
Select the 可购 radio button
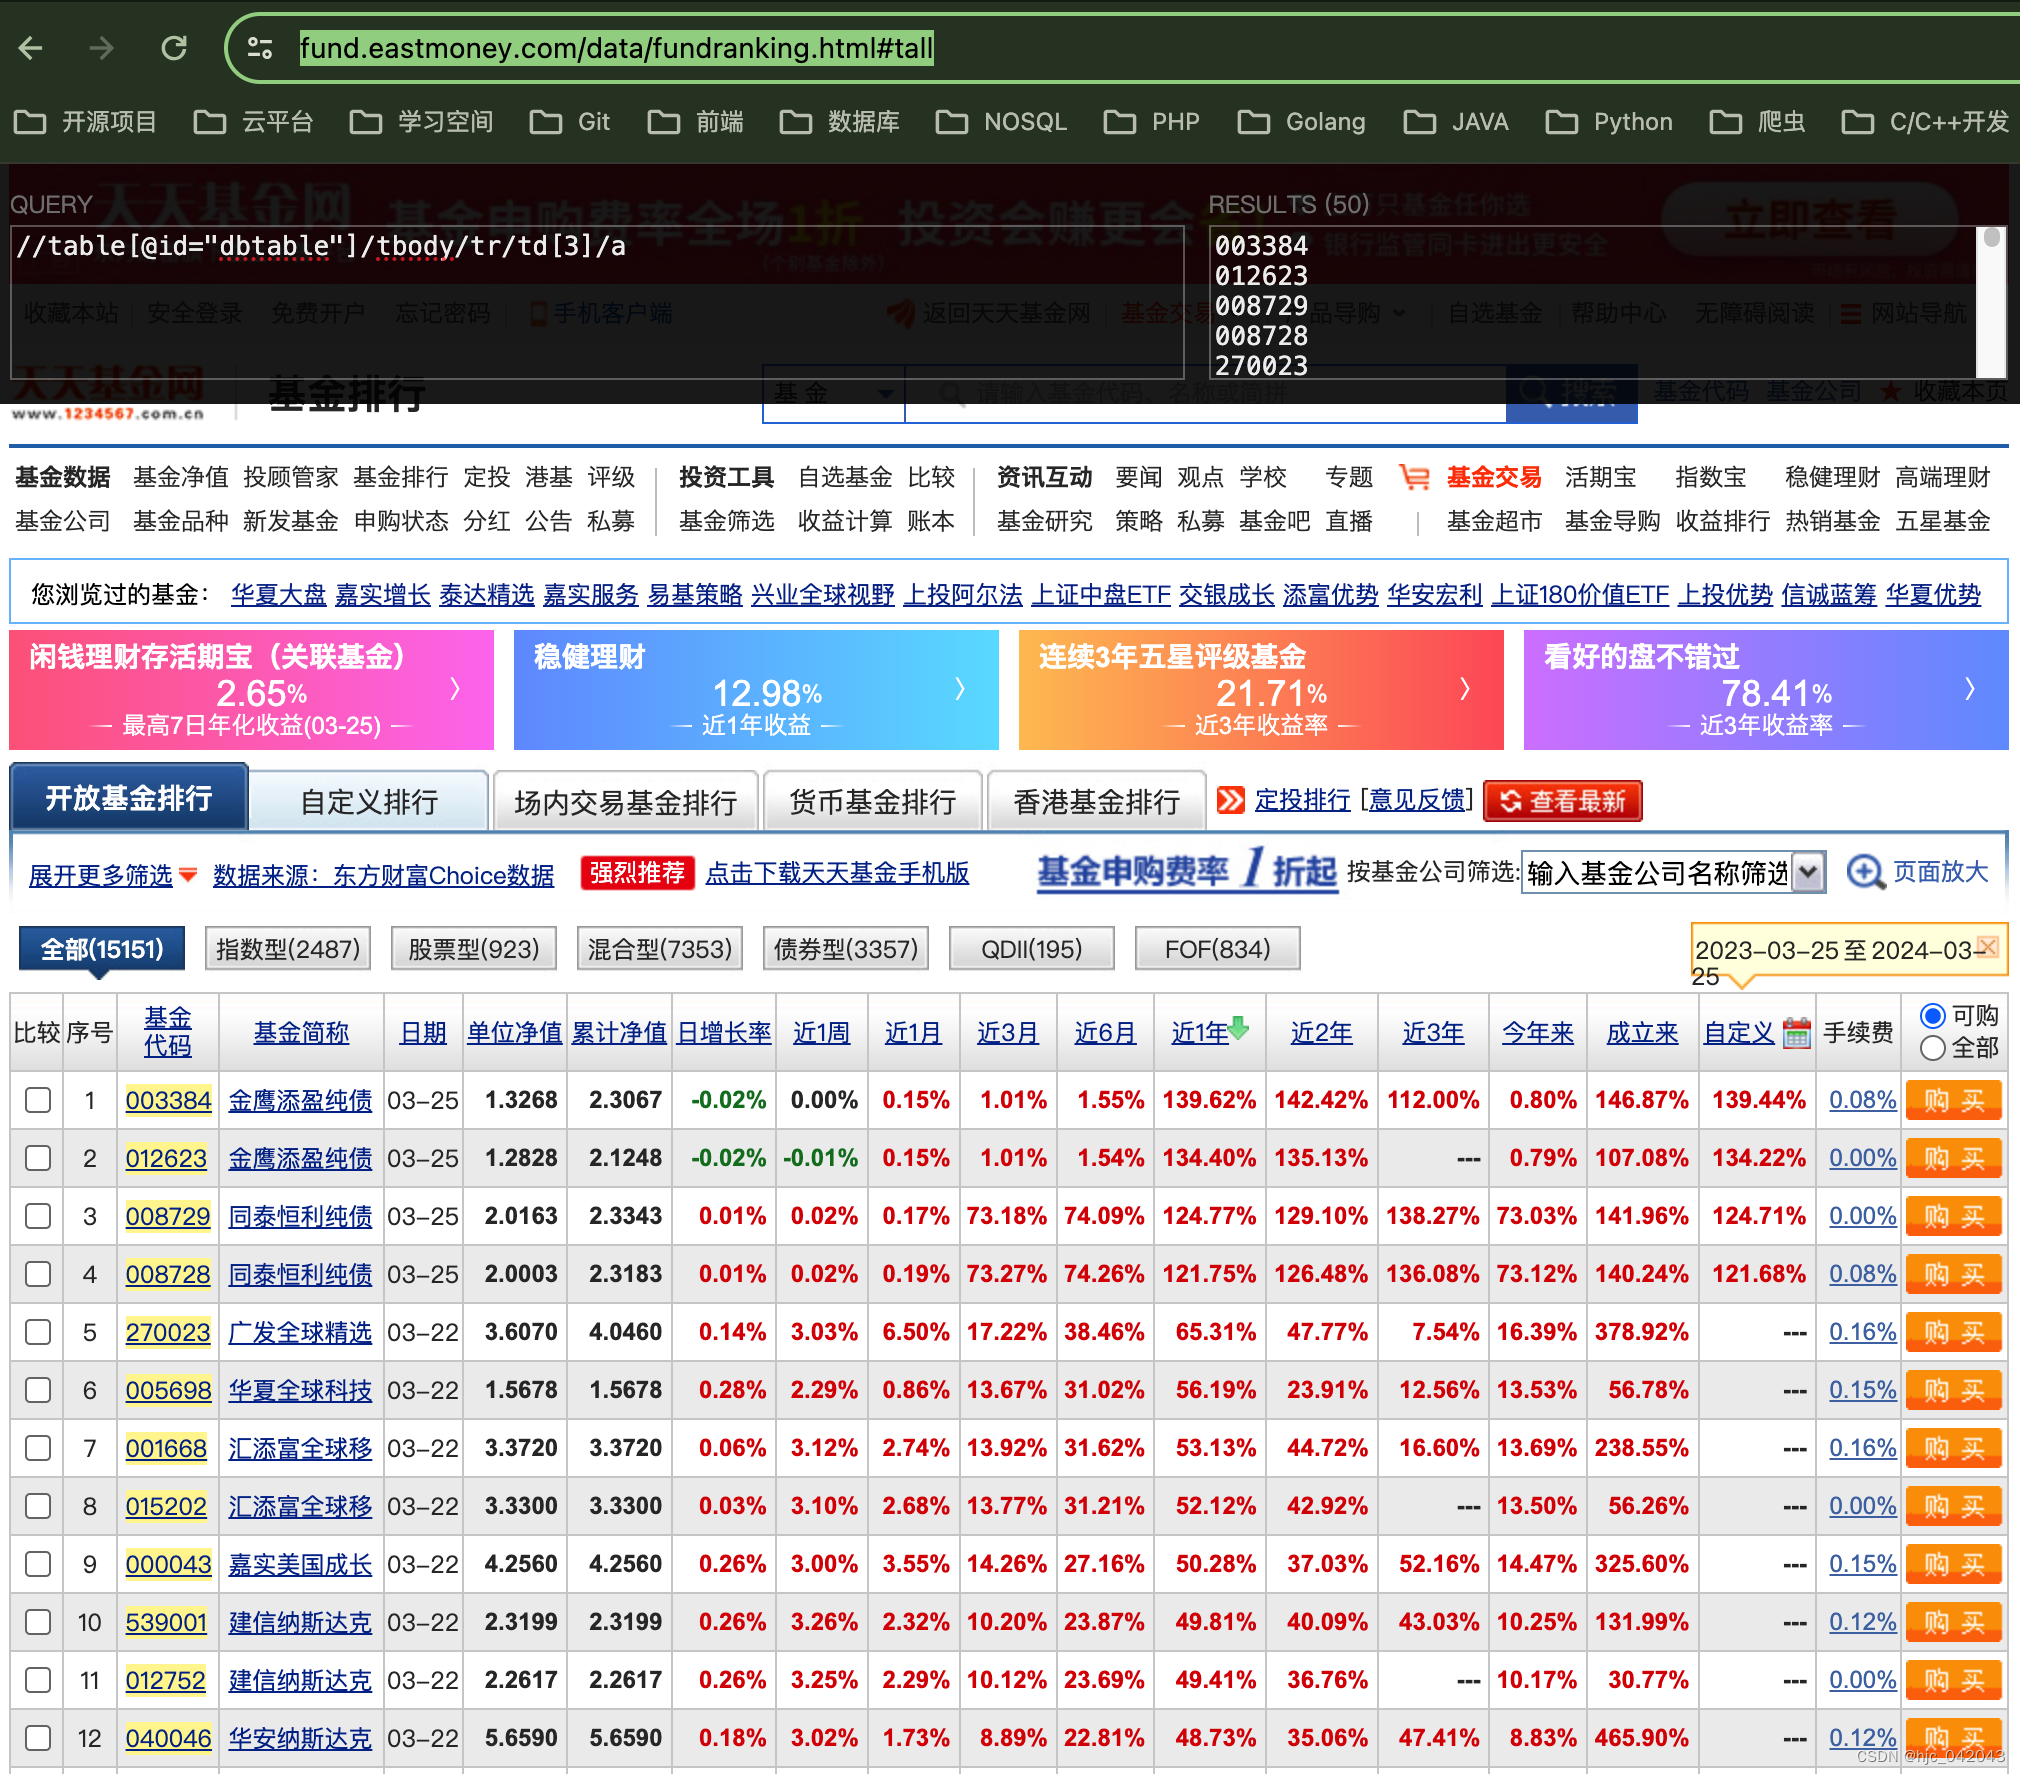coord(1933,1016)
